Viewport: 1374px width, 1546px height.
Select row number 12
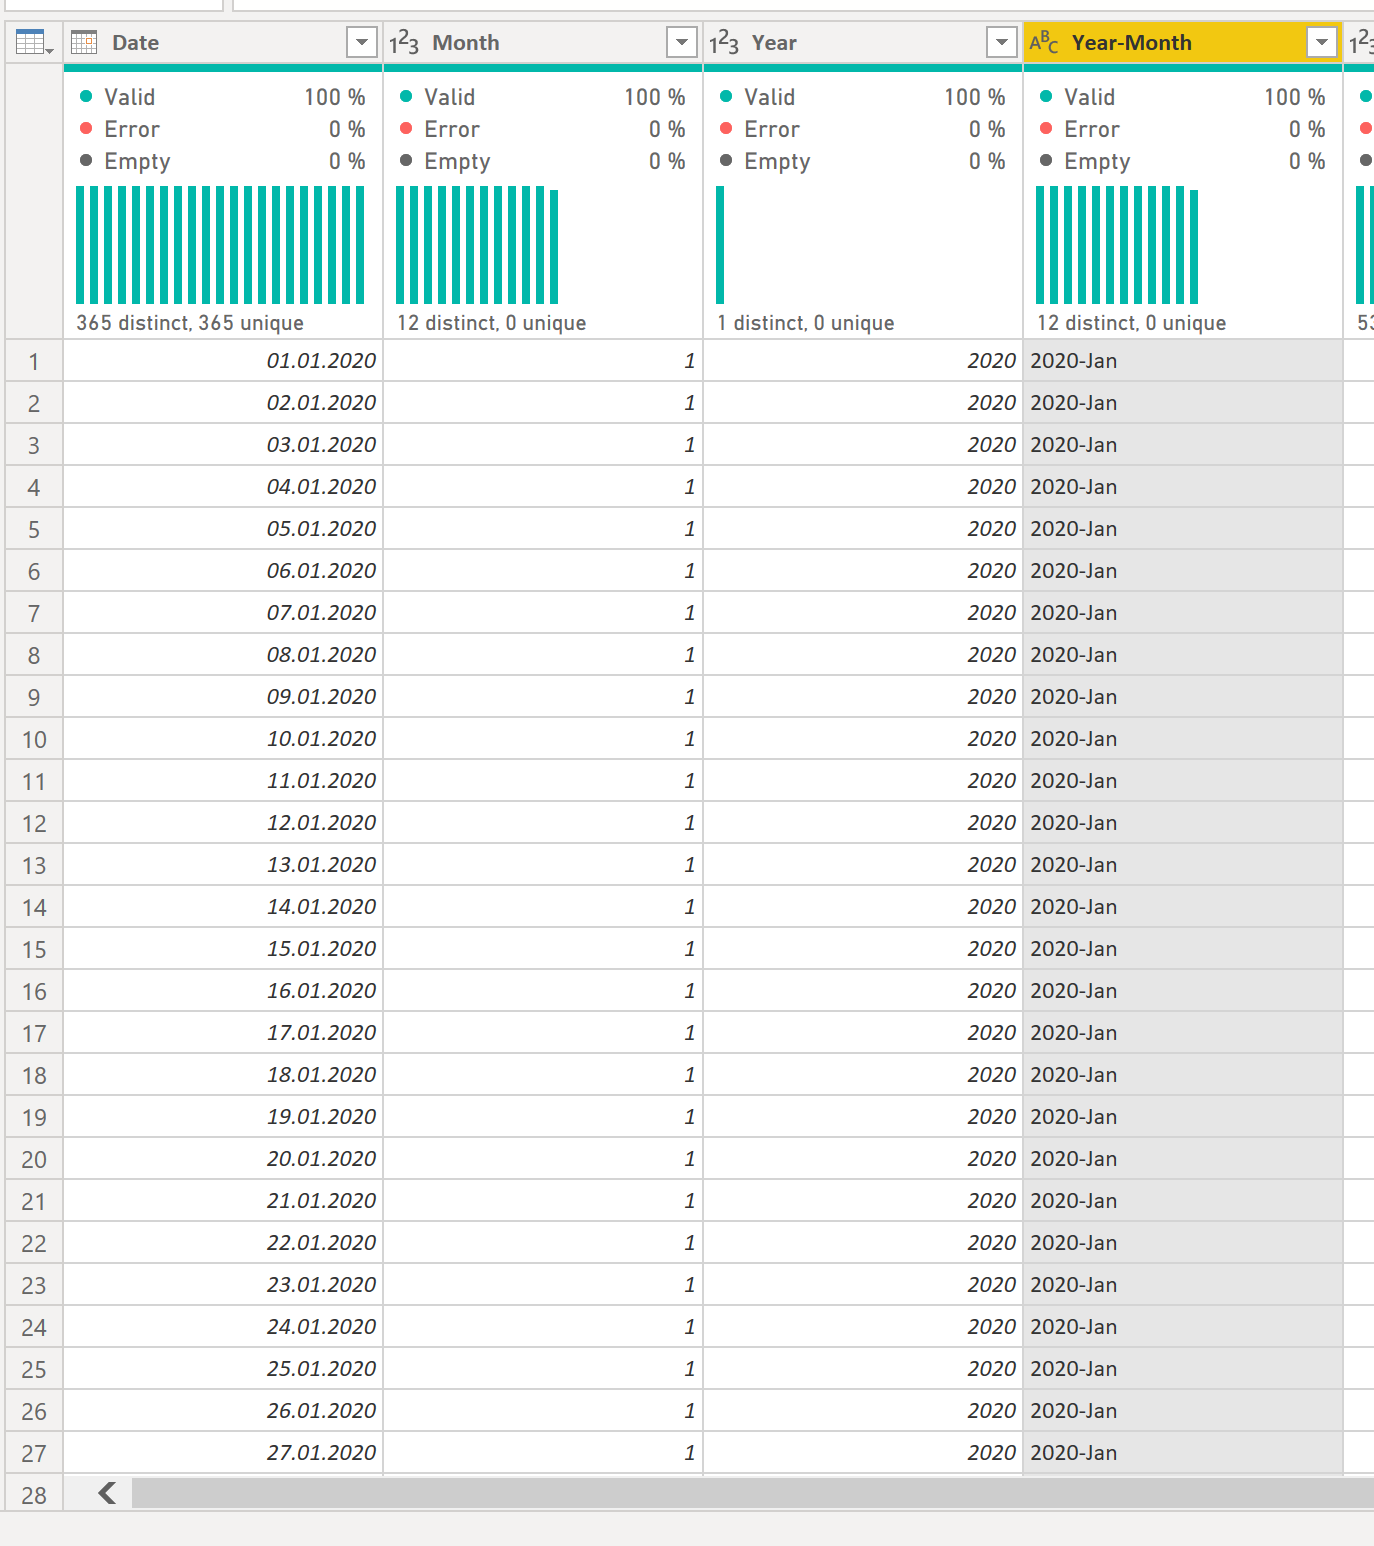coord(34,823)
